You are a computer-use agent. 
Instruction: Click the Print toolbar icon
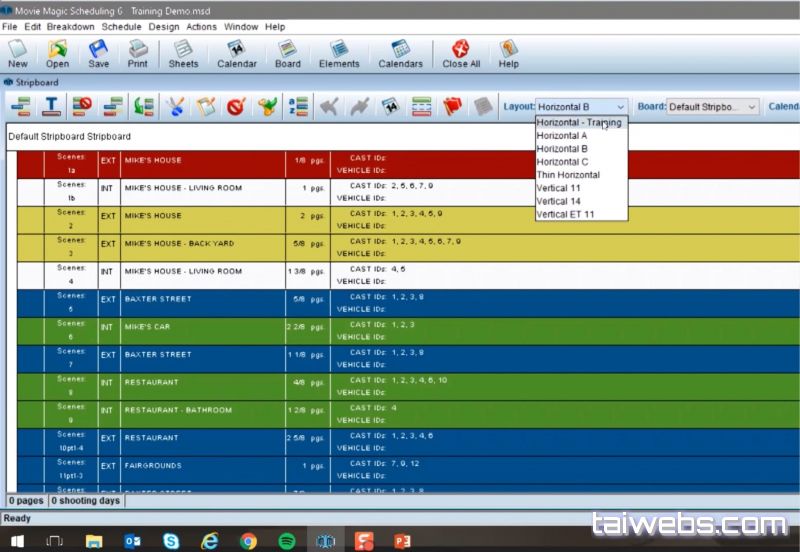[x=138, y=54]
